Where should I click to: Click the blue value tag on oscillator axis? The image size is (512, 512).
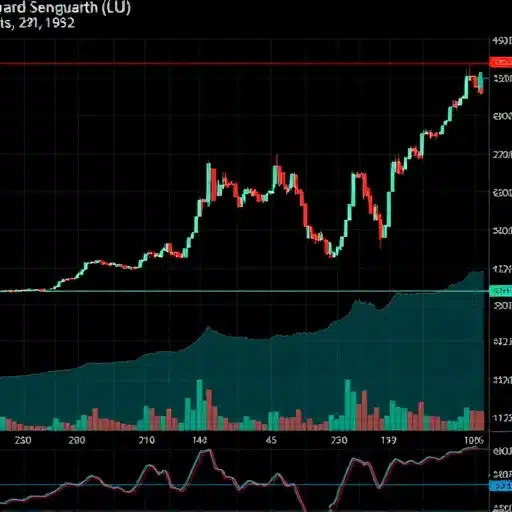pyautogui.click(x=501, y=486)
